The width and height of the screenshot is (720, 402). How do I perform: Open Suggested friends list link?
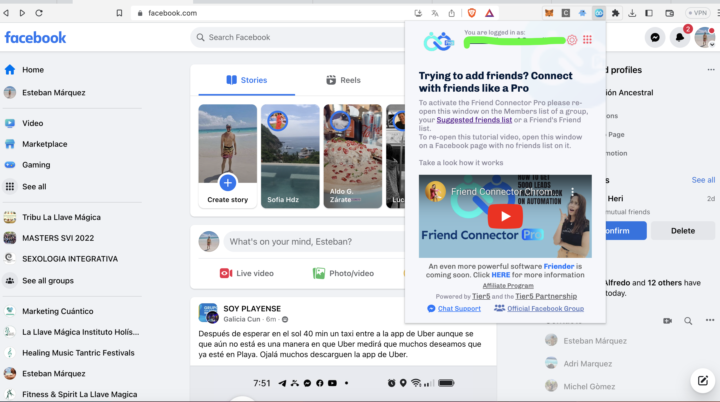tap(474, 120)
